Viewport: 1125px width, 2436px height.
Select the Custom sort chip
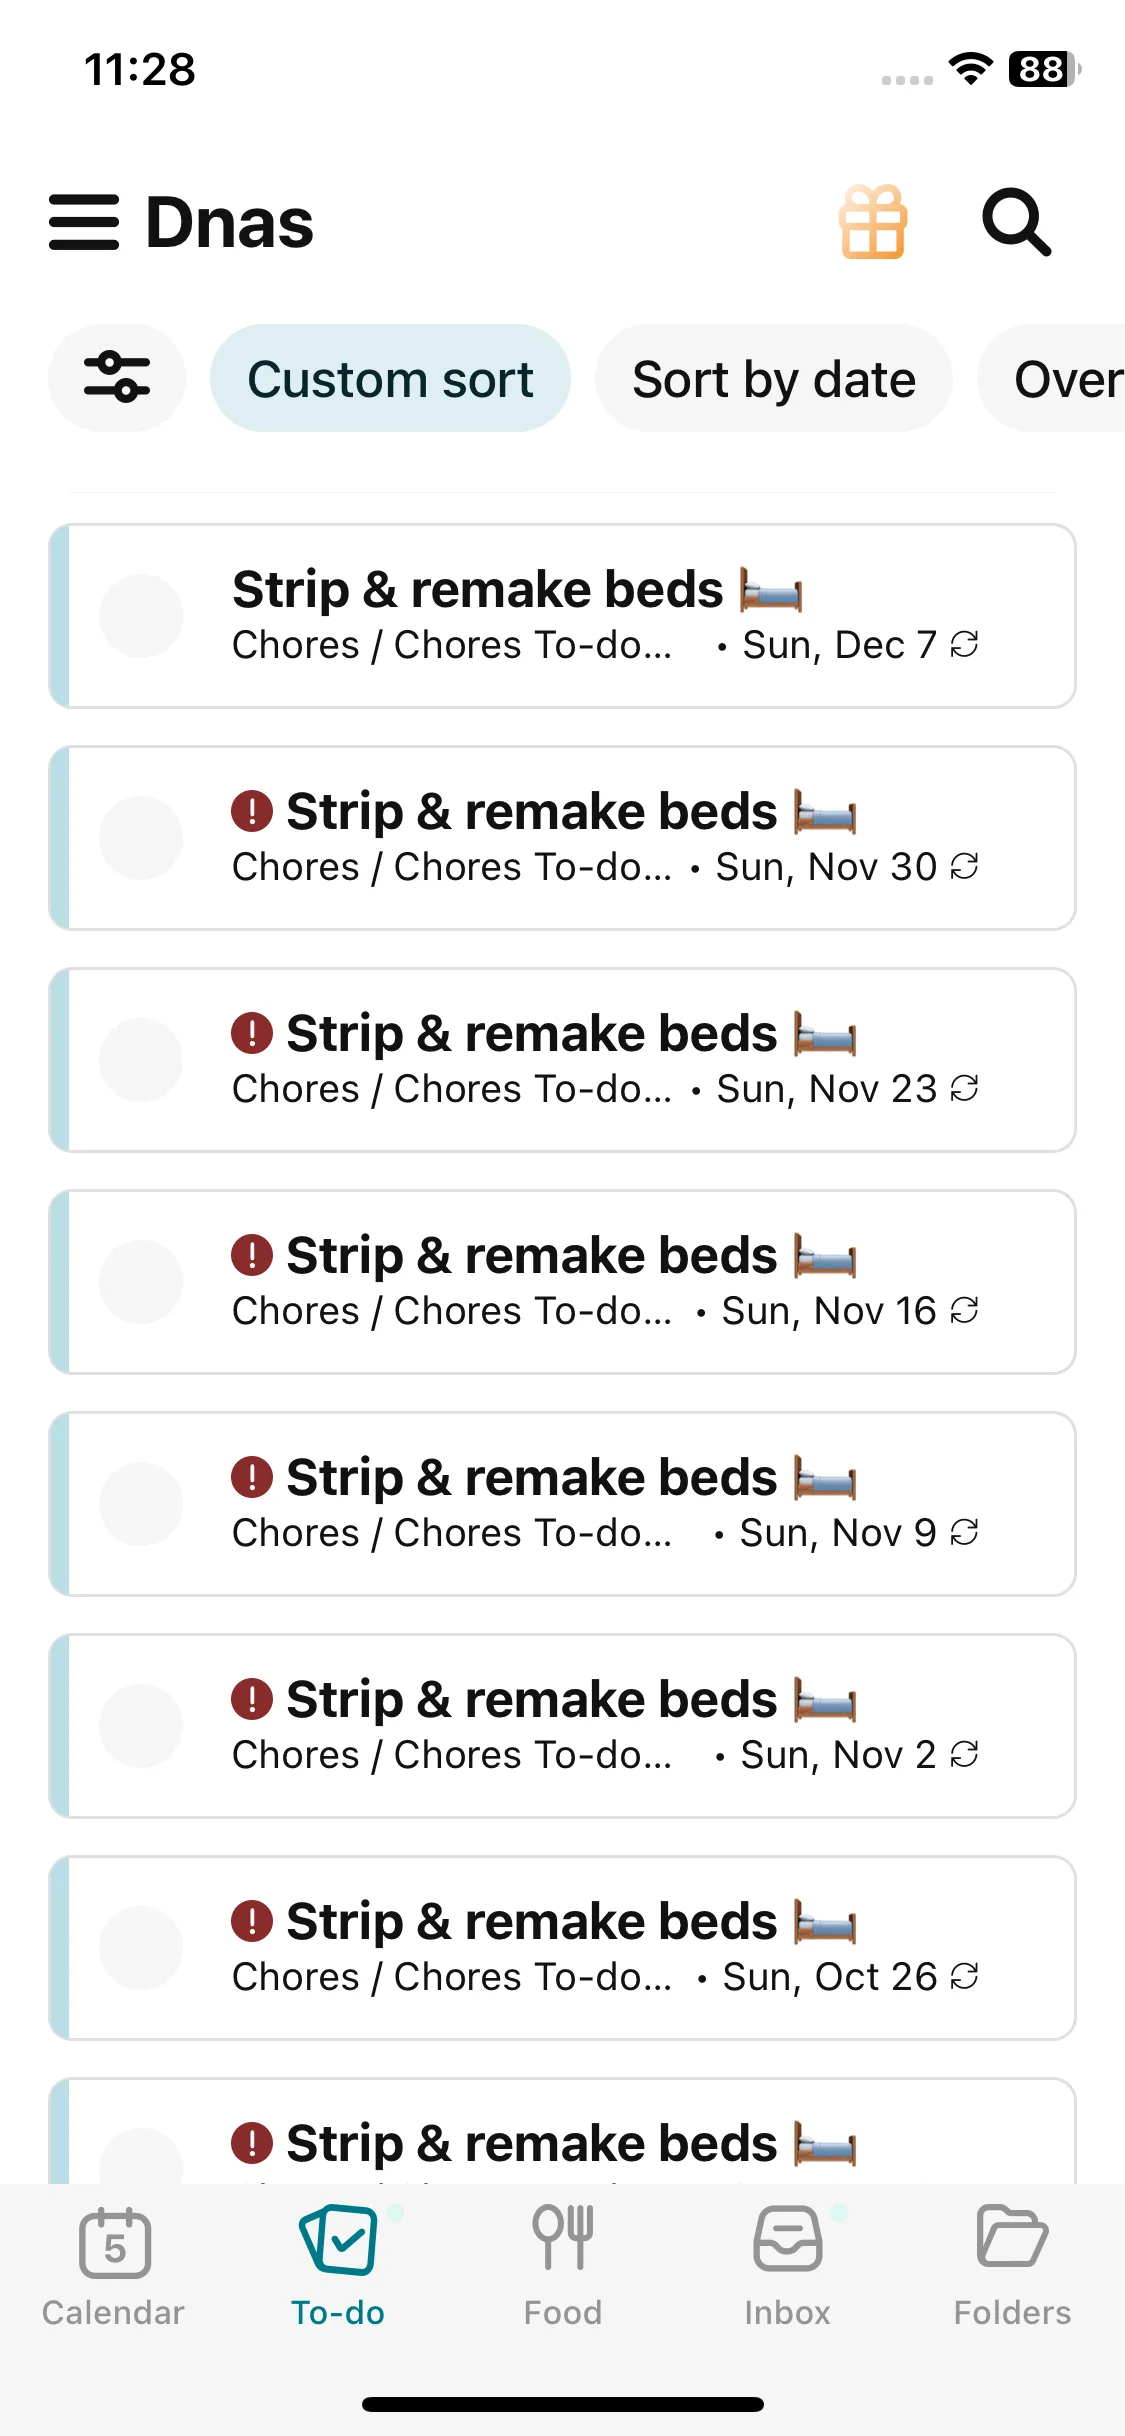pyautogui.click(x=390, y=379)
